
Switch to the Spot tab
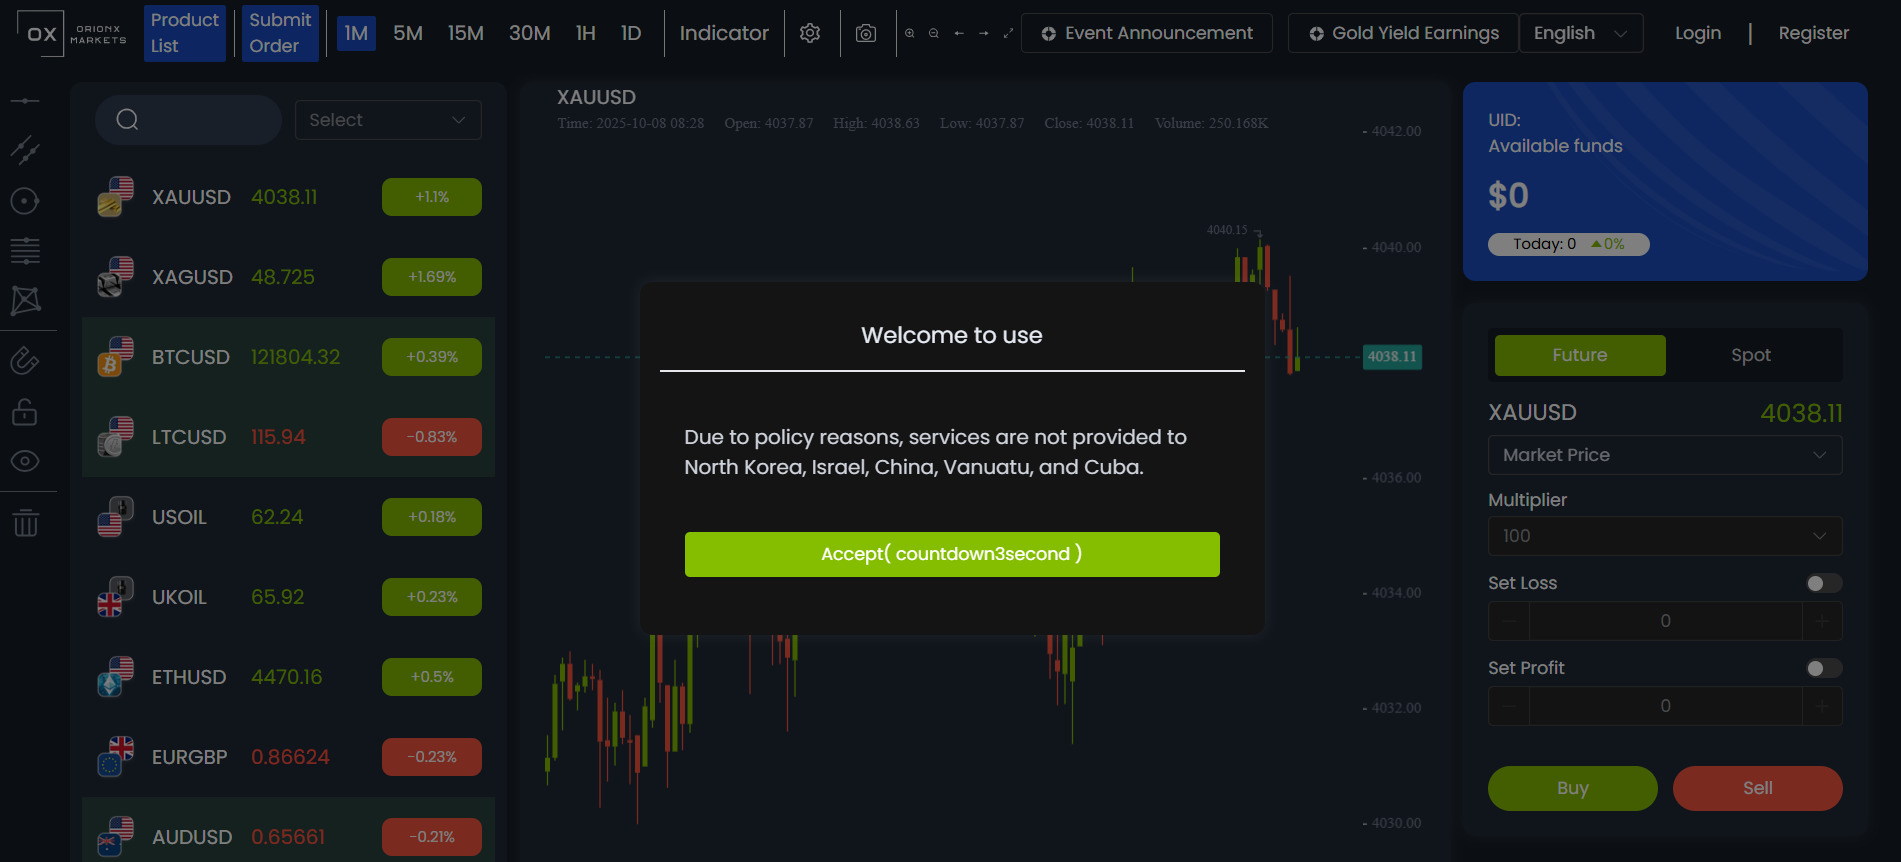[1750, 355]
